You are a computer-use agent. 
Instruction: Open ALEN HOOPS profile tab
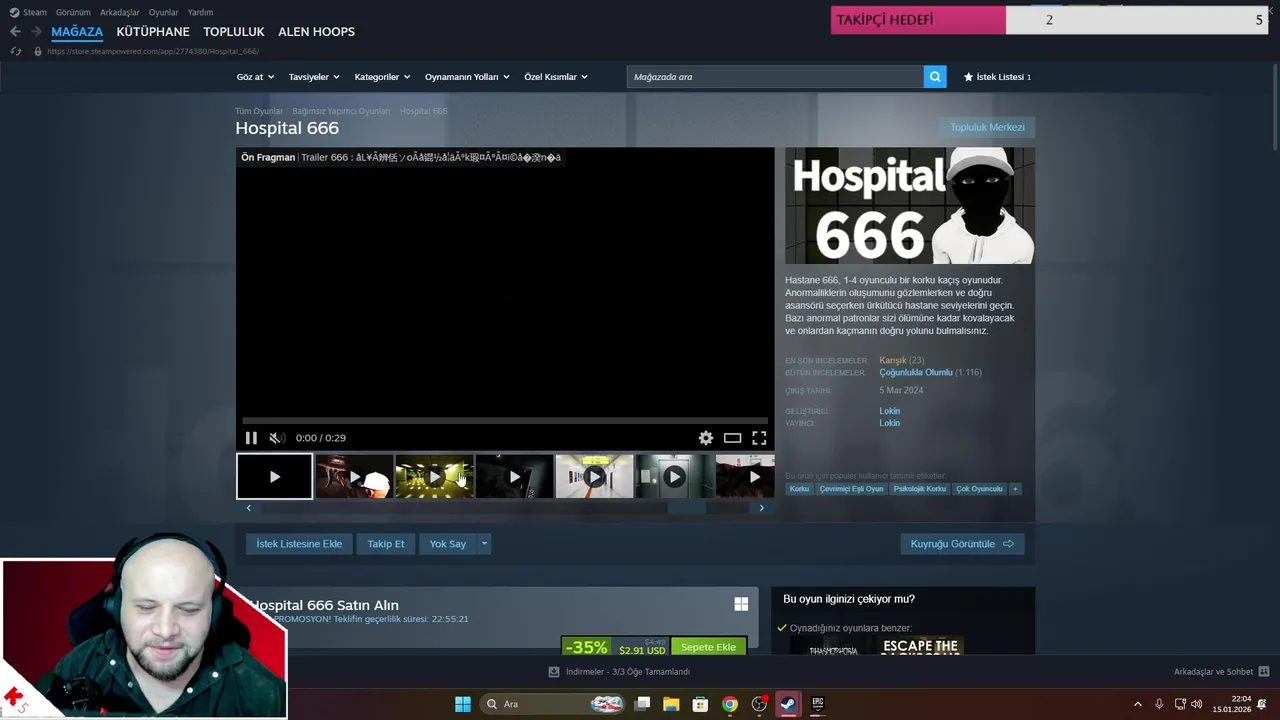(x=316, y=32)
